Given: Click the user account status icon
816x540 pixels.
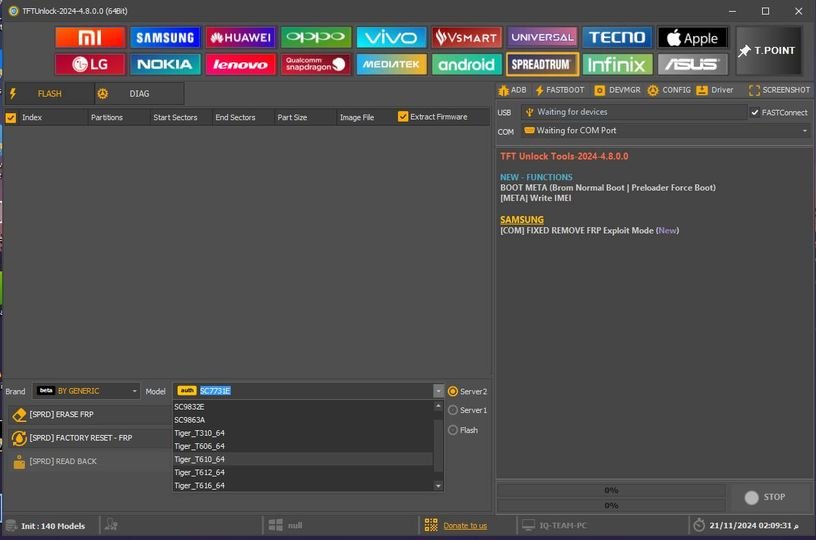Looking at the screenshot, I should coord(111,525).
